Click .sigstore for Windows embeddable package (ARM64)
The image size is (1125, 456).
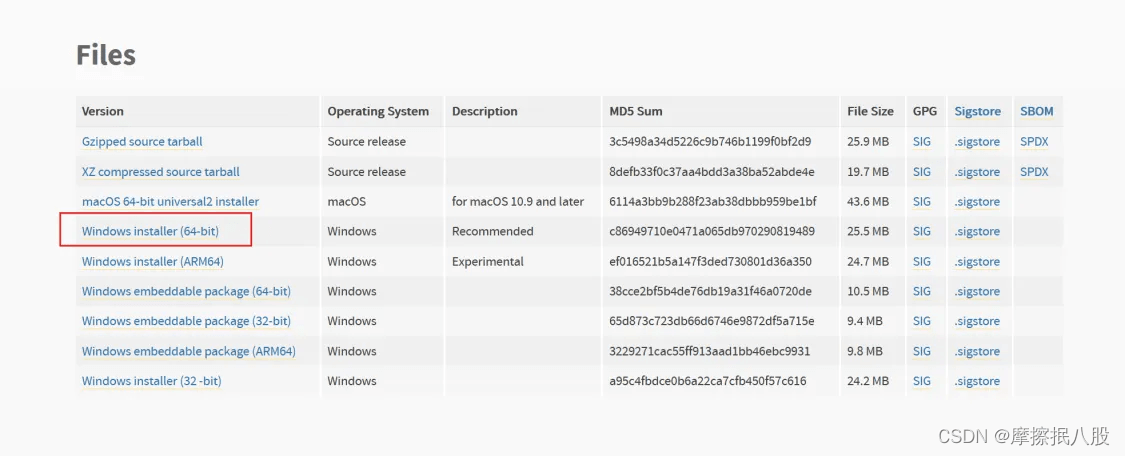977,352
